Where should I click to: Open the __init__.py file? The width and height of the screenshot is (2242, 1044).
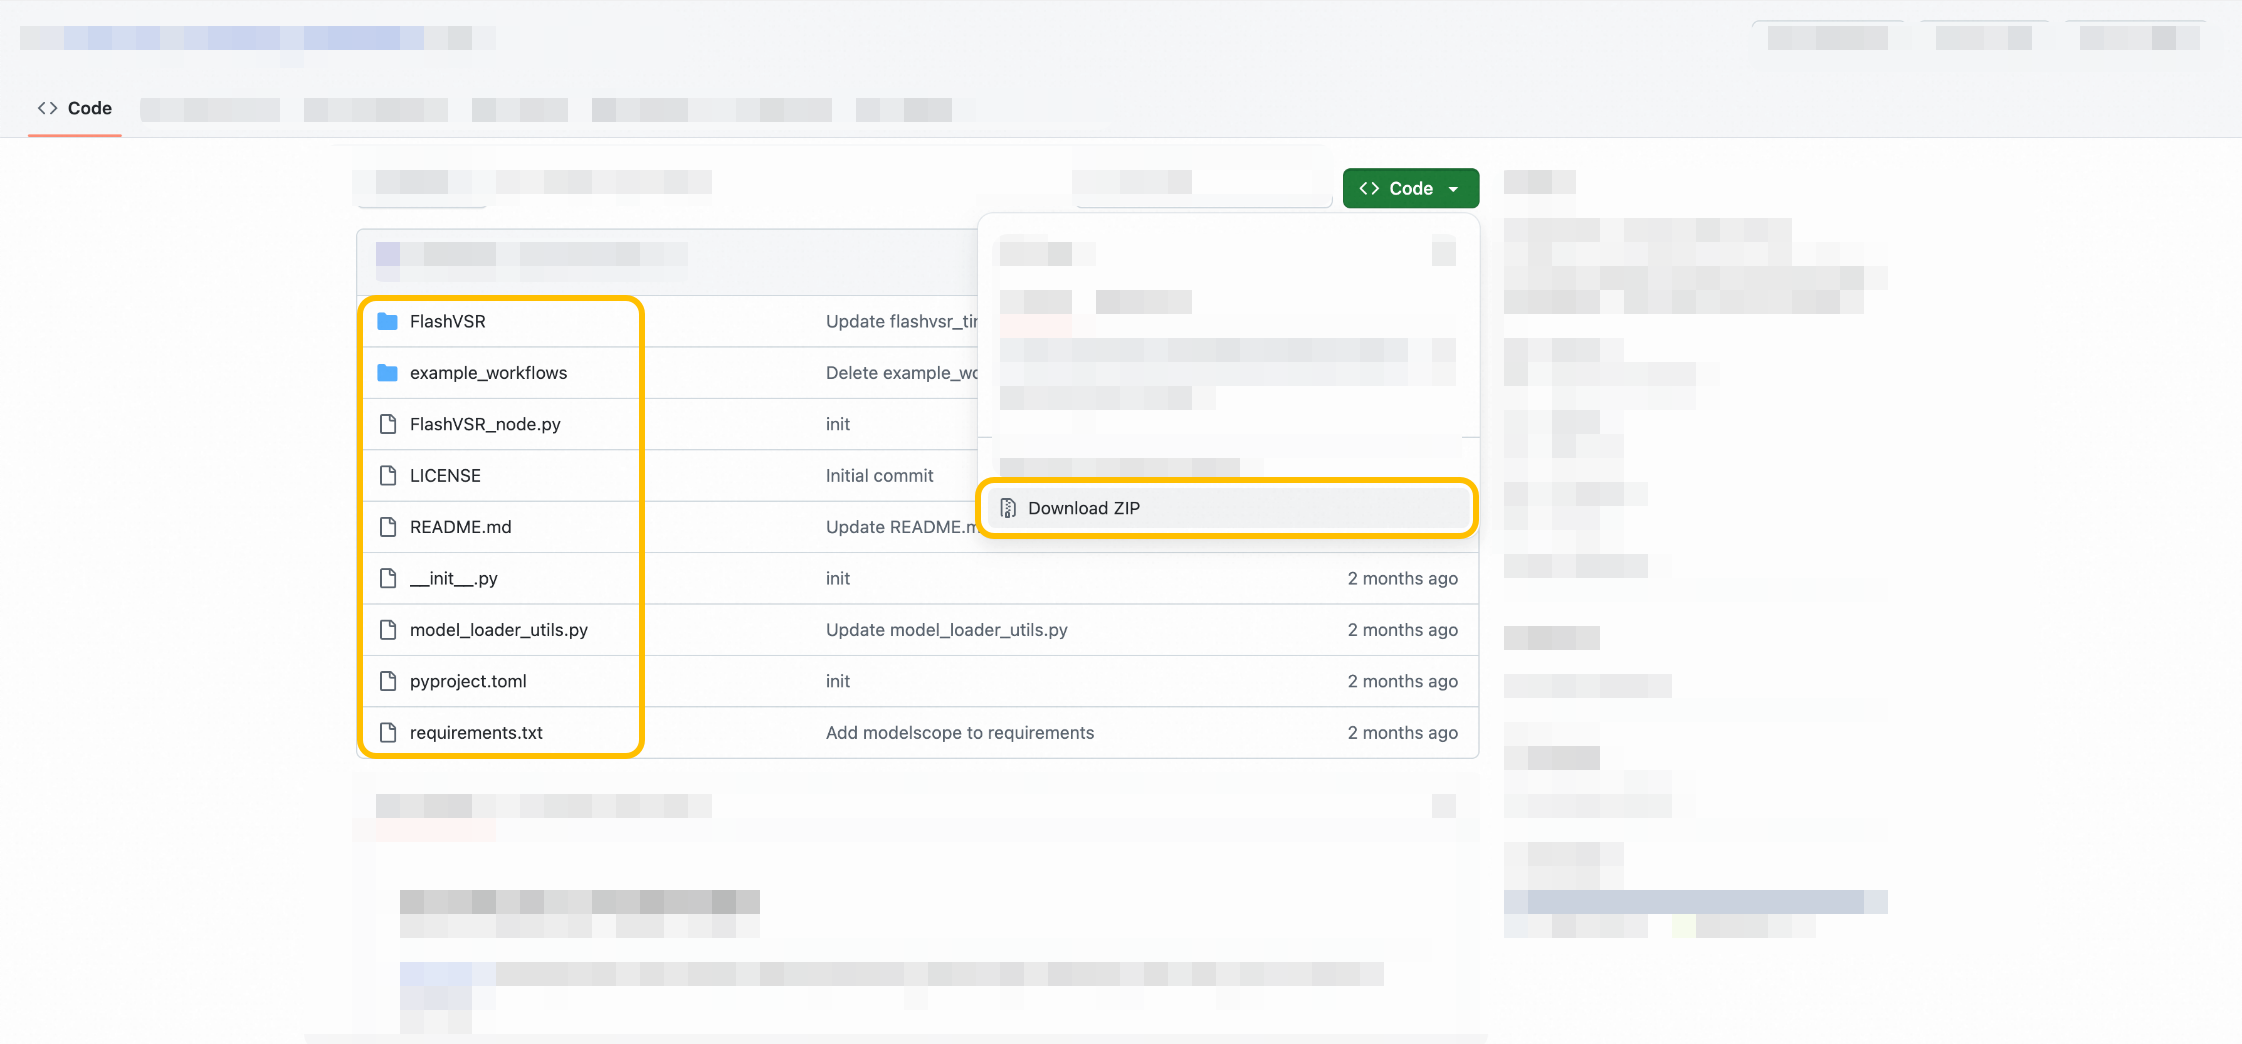pos(453,578)
